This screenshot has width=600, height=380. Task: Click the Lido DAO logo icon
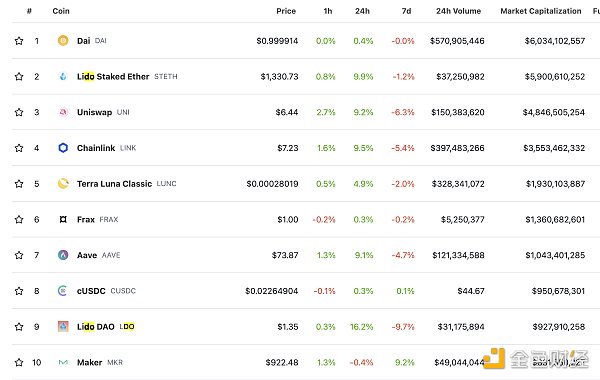(x=63, y=326)
